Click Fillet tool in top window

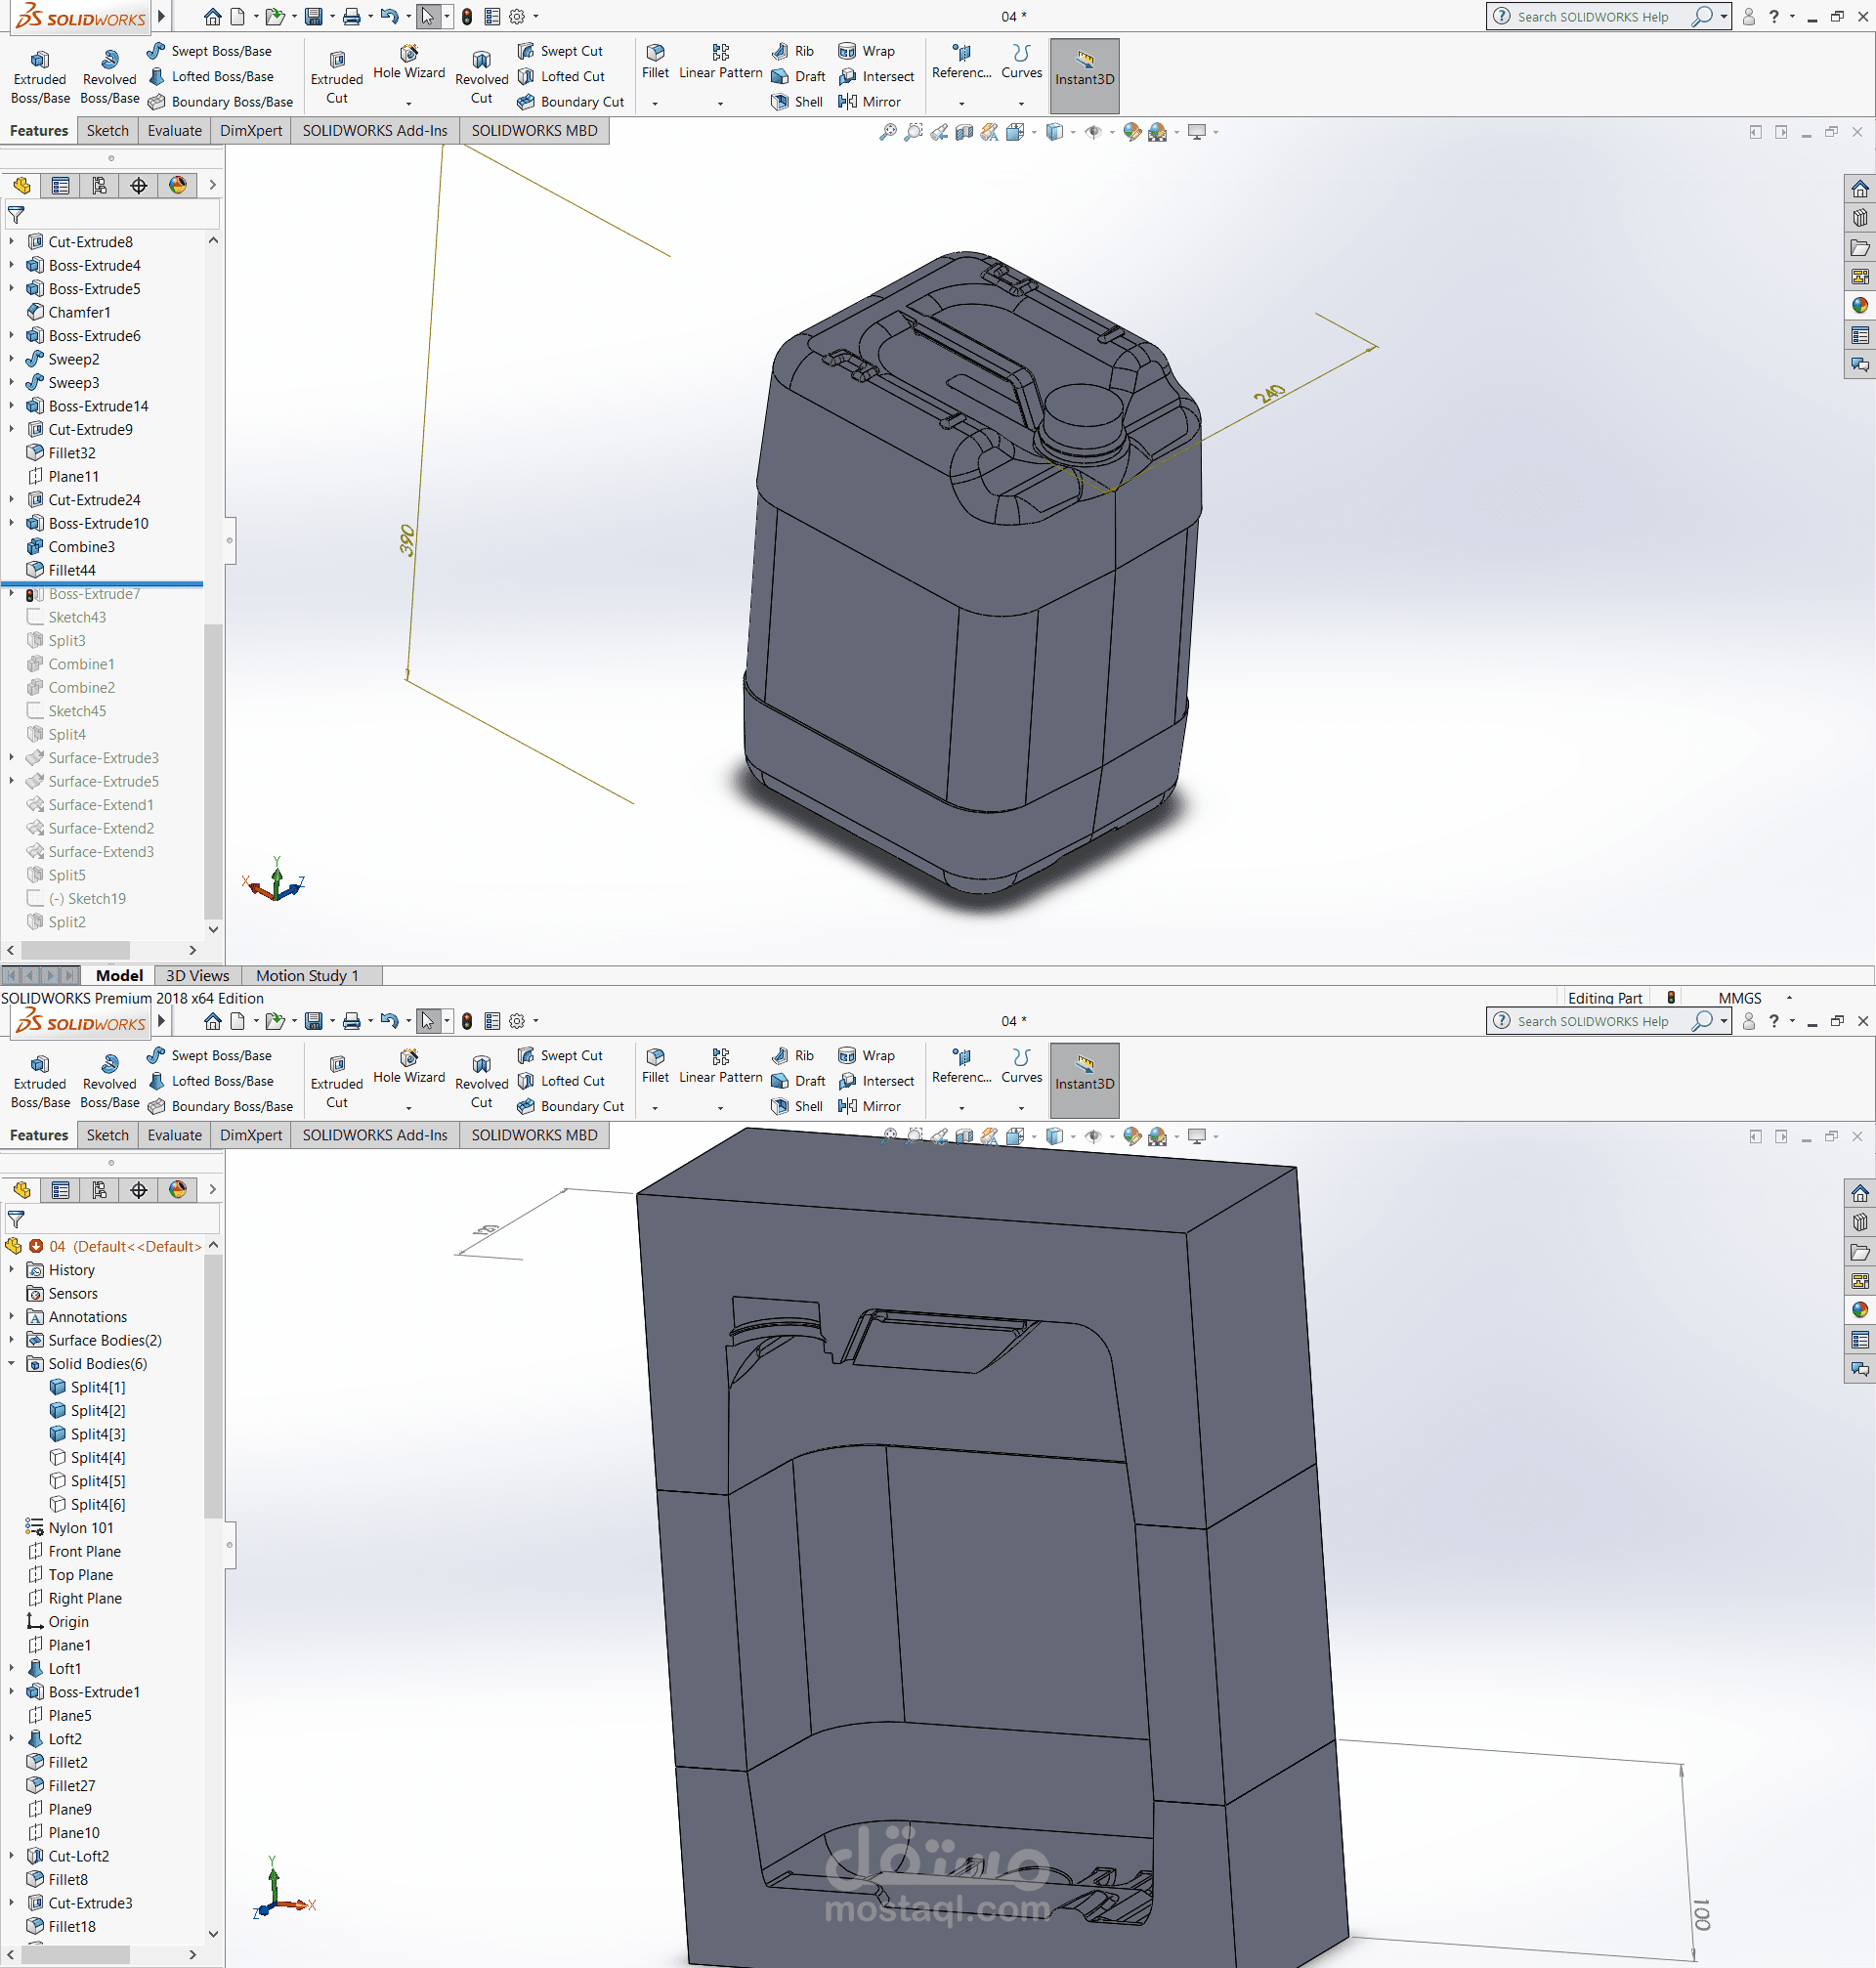point(656,61)
